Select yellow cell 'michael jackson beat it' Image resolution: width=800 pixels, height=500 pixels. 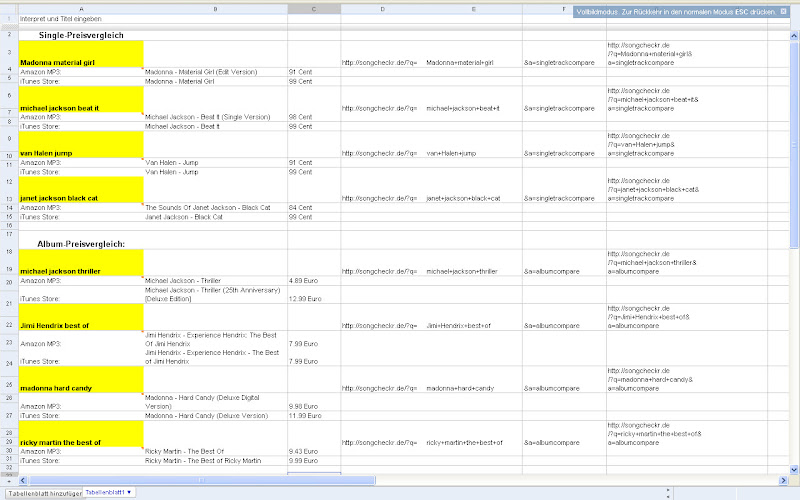(x=81, y=99)
